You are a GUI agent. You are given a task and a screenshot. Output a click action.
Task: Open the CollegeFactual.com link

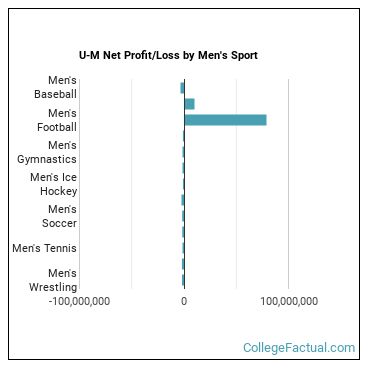[299, 348]
